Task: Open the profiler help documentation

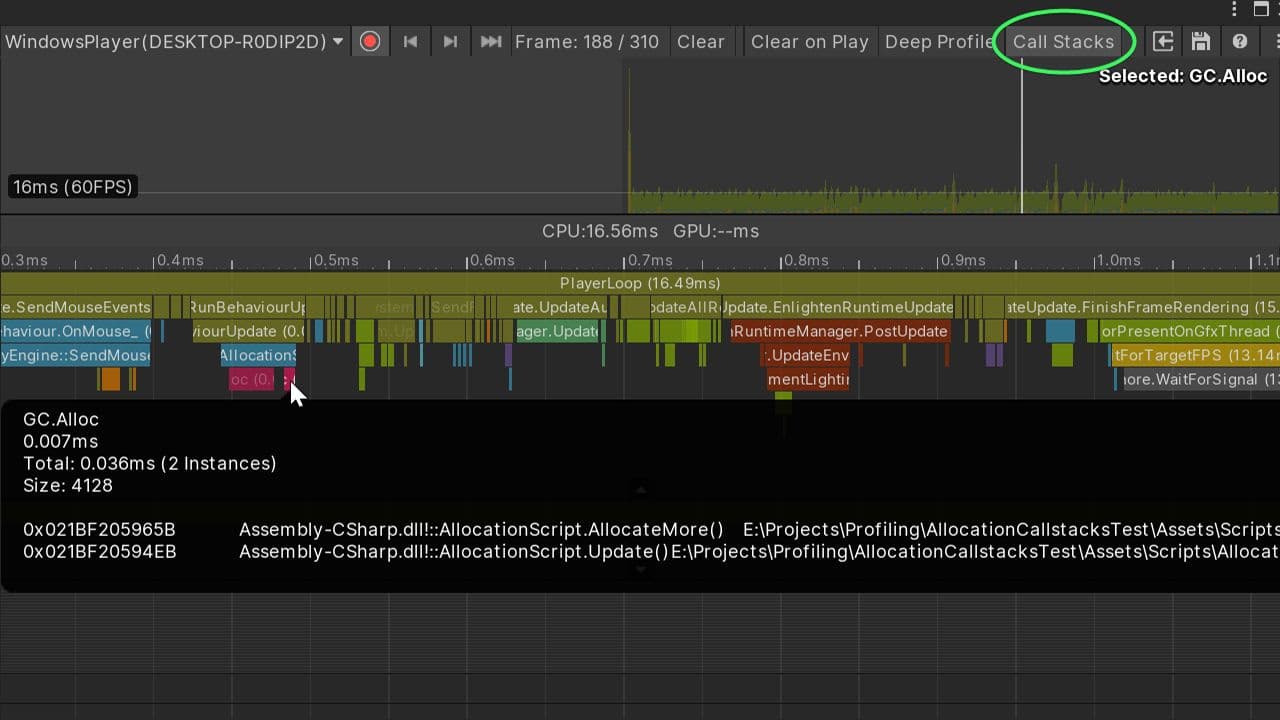Action: tap(1240, 41)
